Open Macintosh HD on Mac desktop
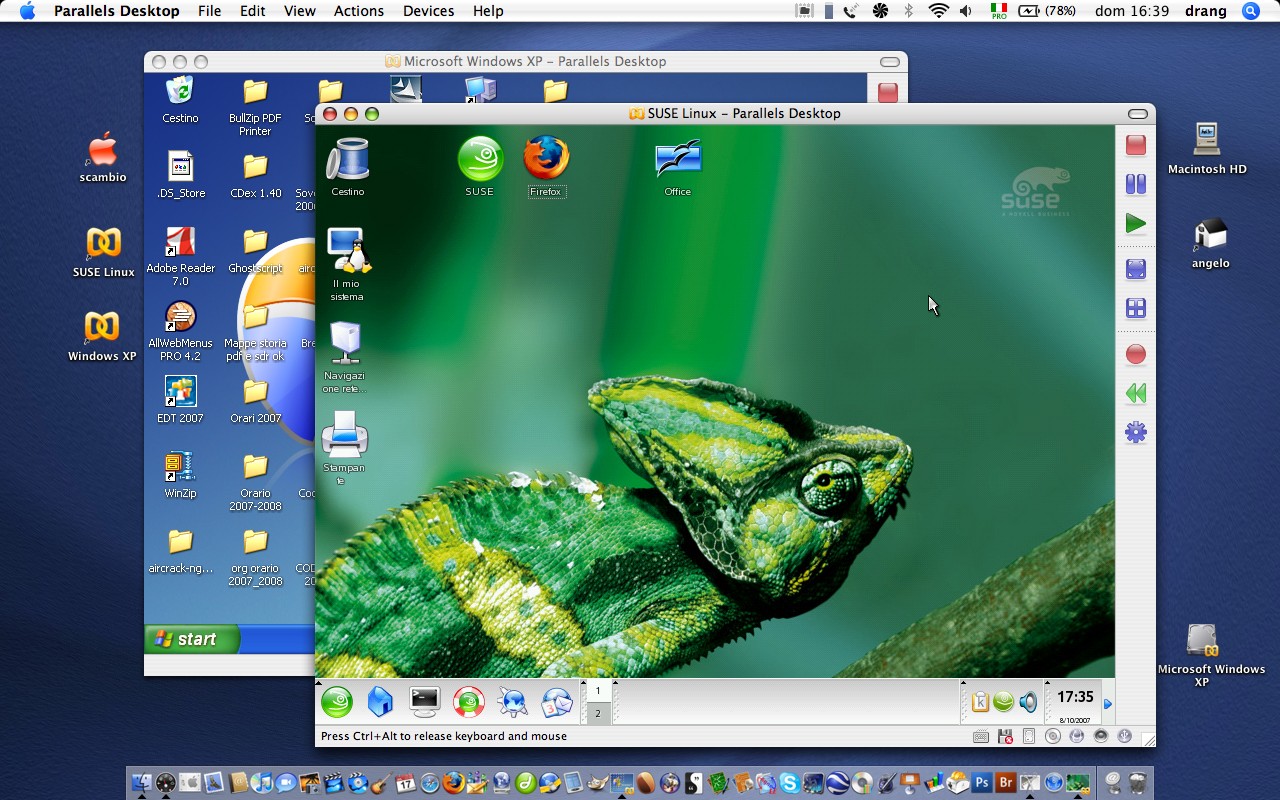This screenshot has height=800, width=1280. click(1207, 148)
